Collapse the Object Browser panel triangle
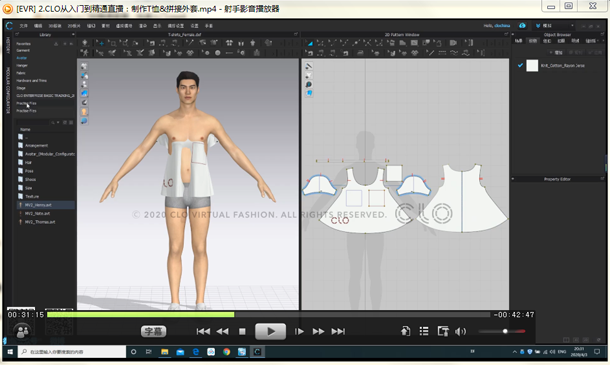Image resolution: width=610 pixels, height=365 pixels. [x=513, y=35]
